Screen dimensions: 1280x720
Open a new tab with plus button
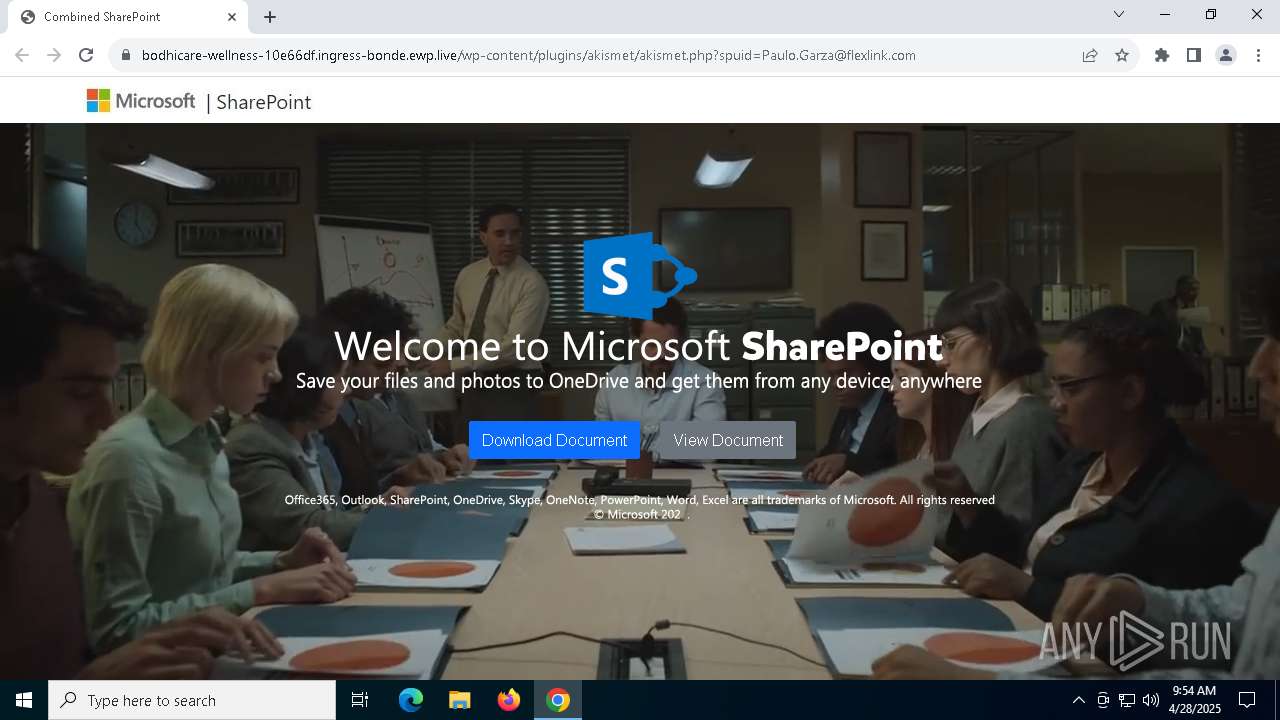click(270, 17)
